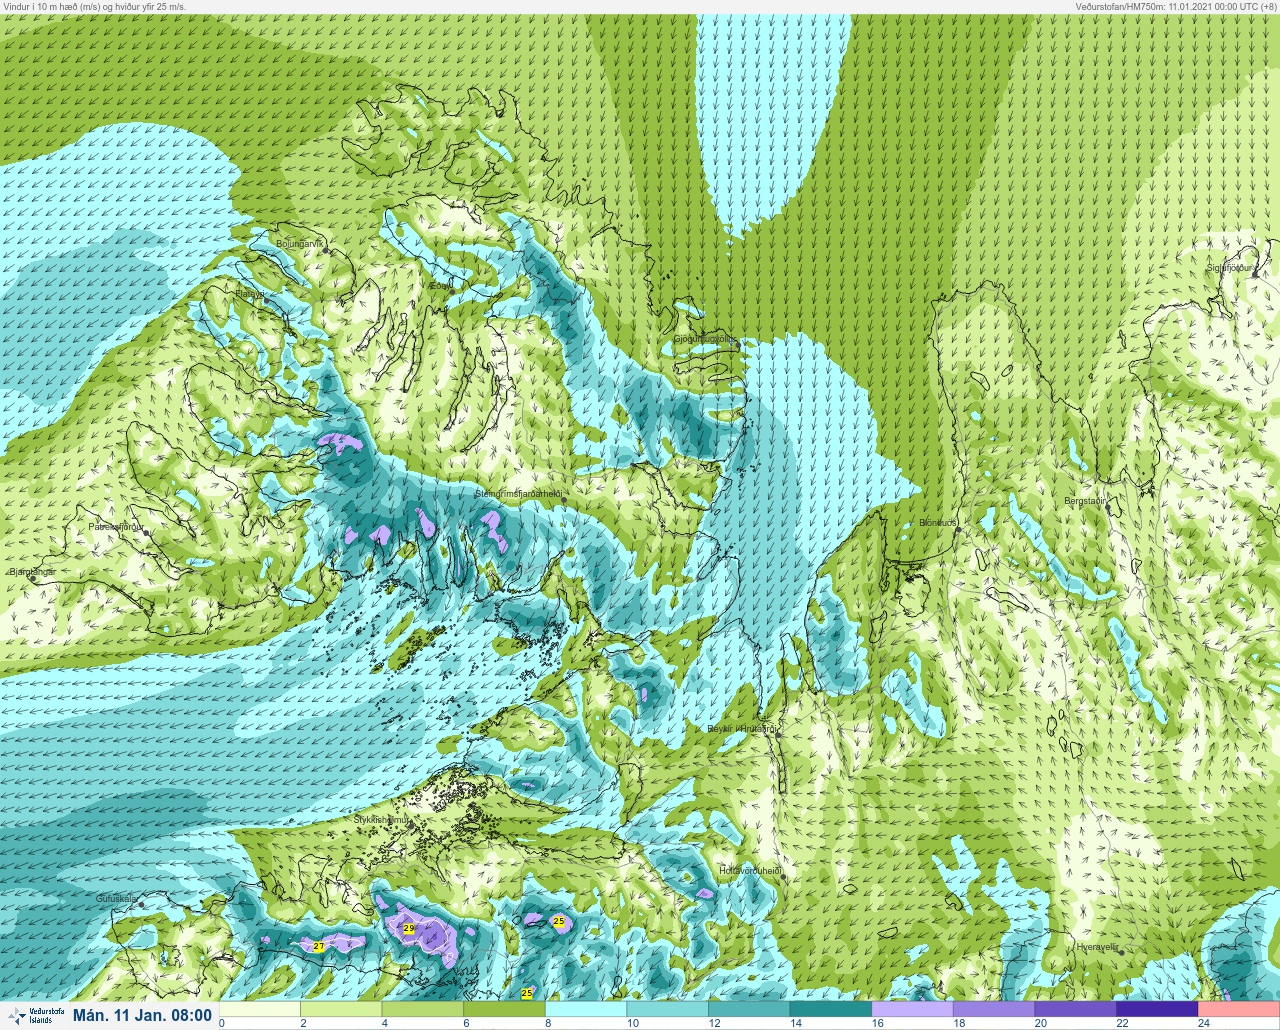Image resolution: width=1280 pixels, height=1030 pixels.
Task: Click the 2–4 m/s light green legend swatch
Action: (x=342, y=1009)
